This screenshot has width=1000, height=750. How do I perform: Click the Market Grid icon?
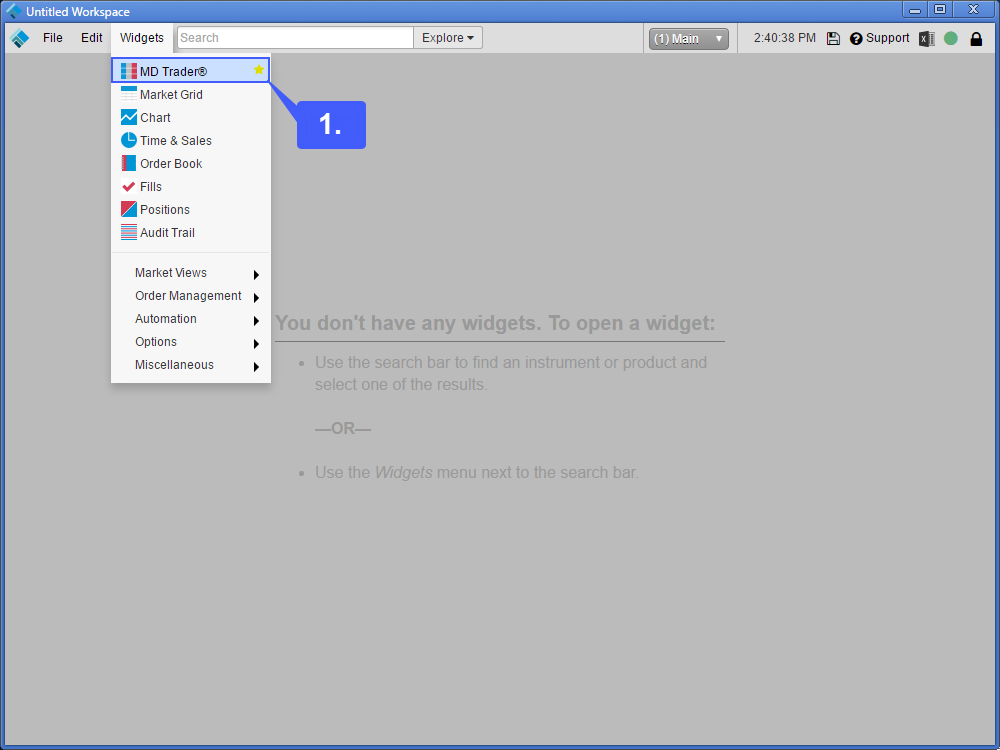point(129,94)
